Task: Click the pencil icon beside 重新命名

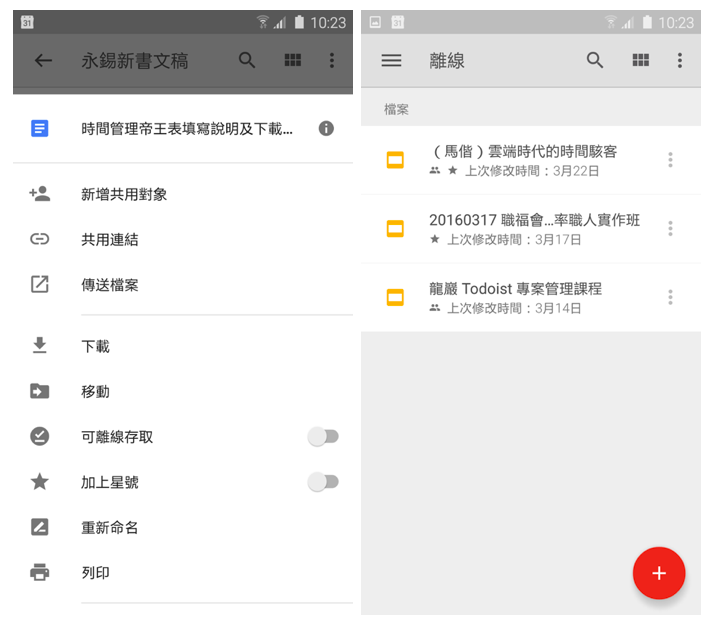Action: point(40,527)
